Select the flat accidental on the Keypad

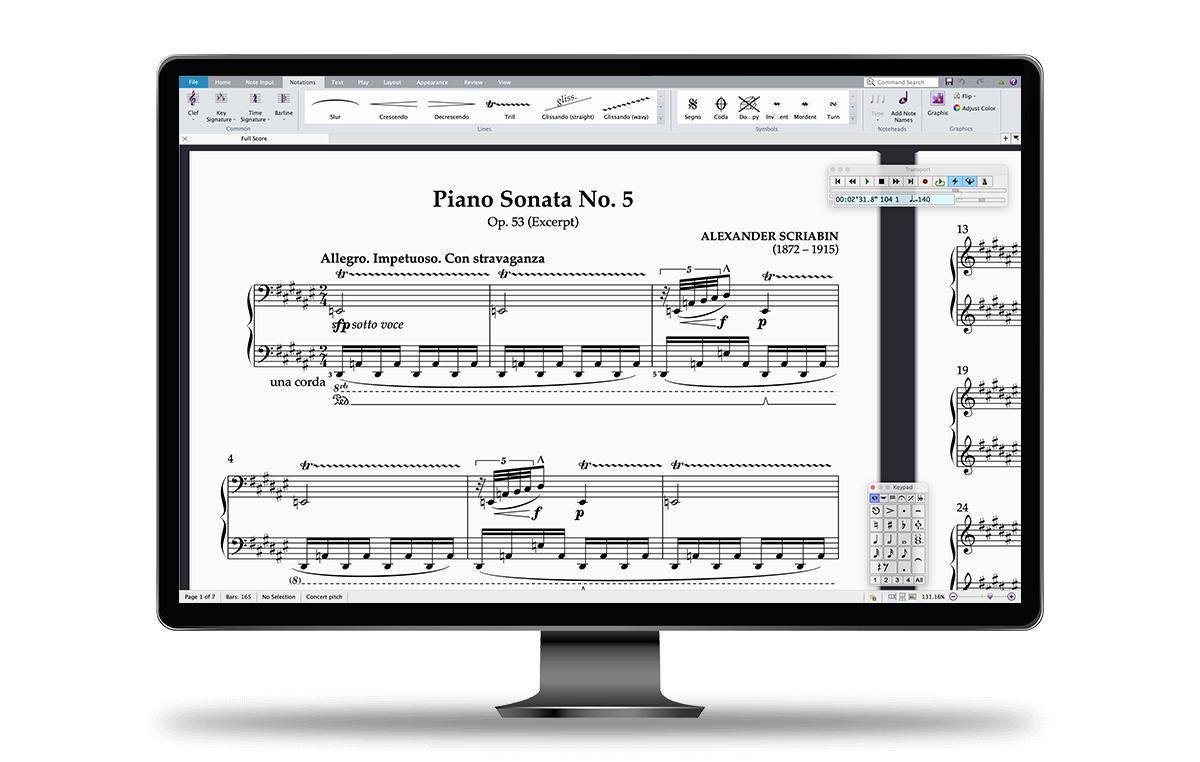click(x=904, y=524)
